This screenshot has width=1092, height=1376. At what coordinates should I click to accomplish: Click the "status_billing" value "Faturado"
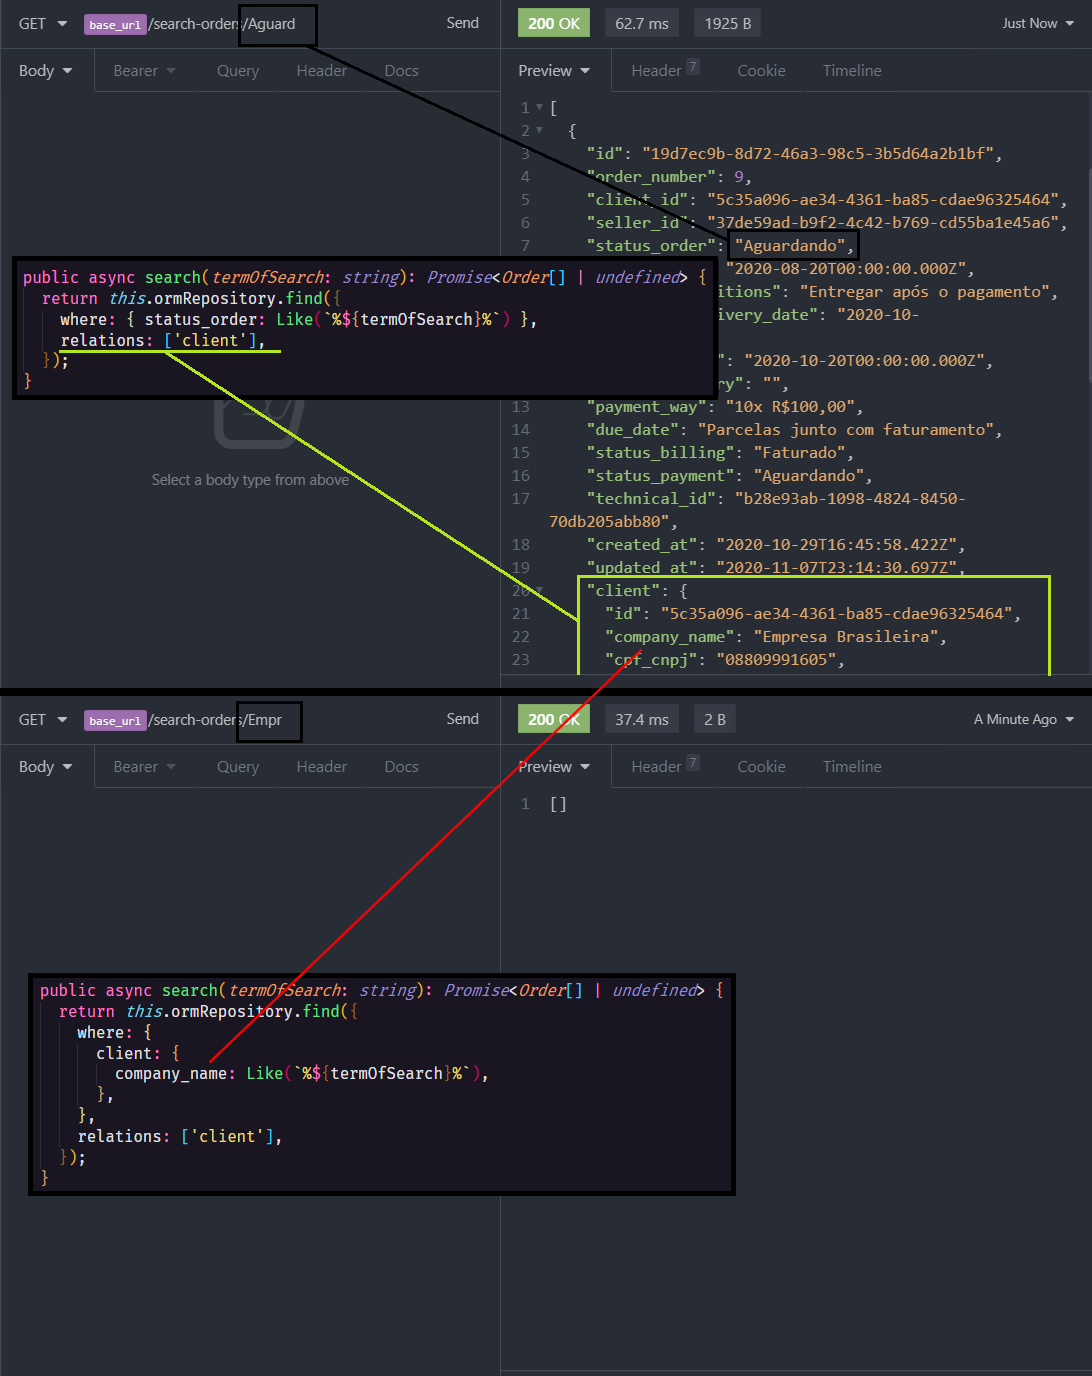coord(798,452)
